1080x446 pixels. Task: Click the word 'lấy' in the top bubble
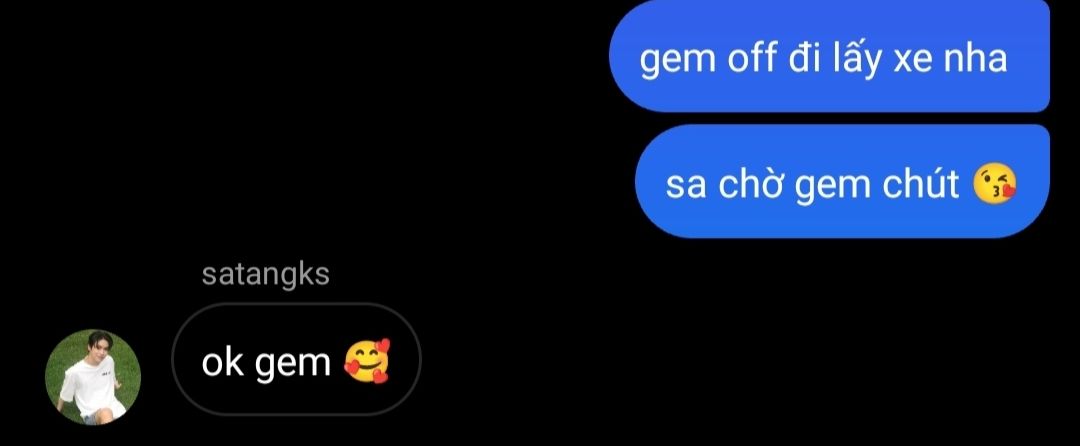coord(851,59)
